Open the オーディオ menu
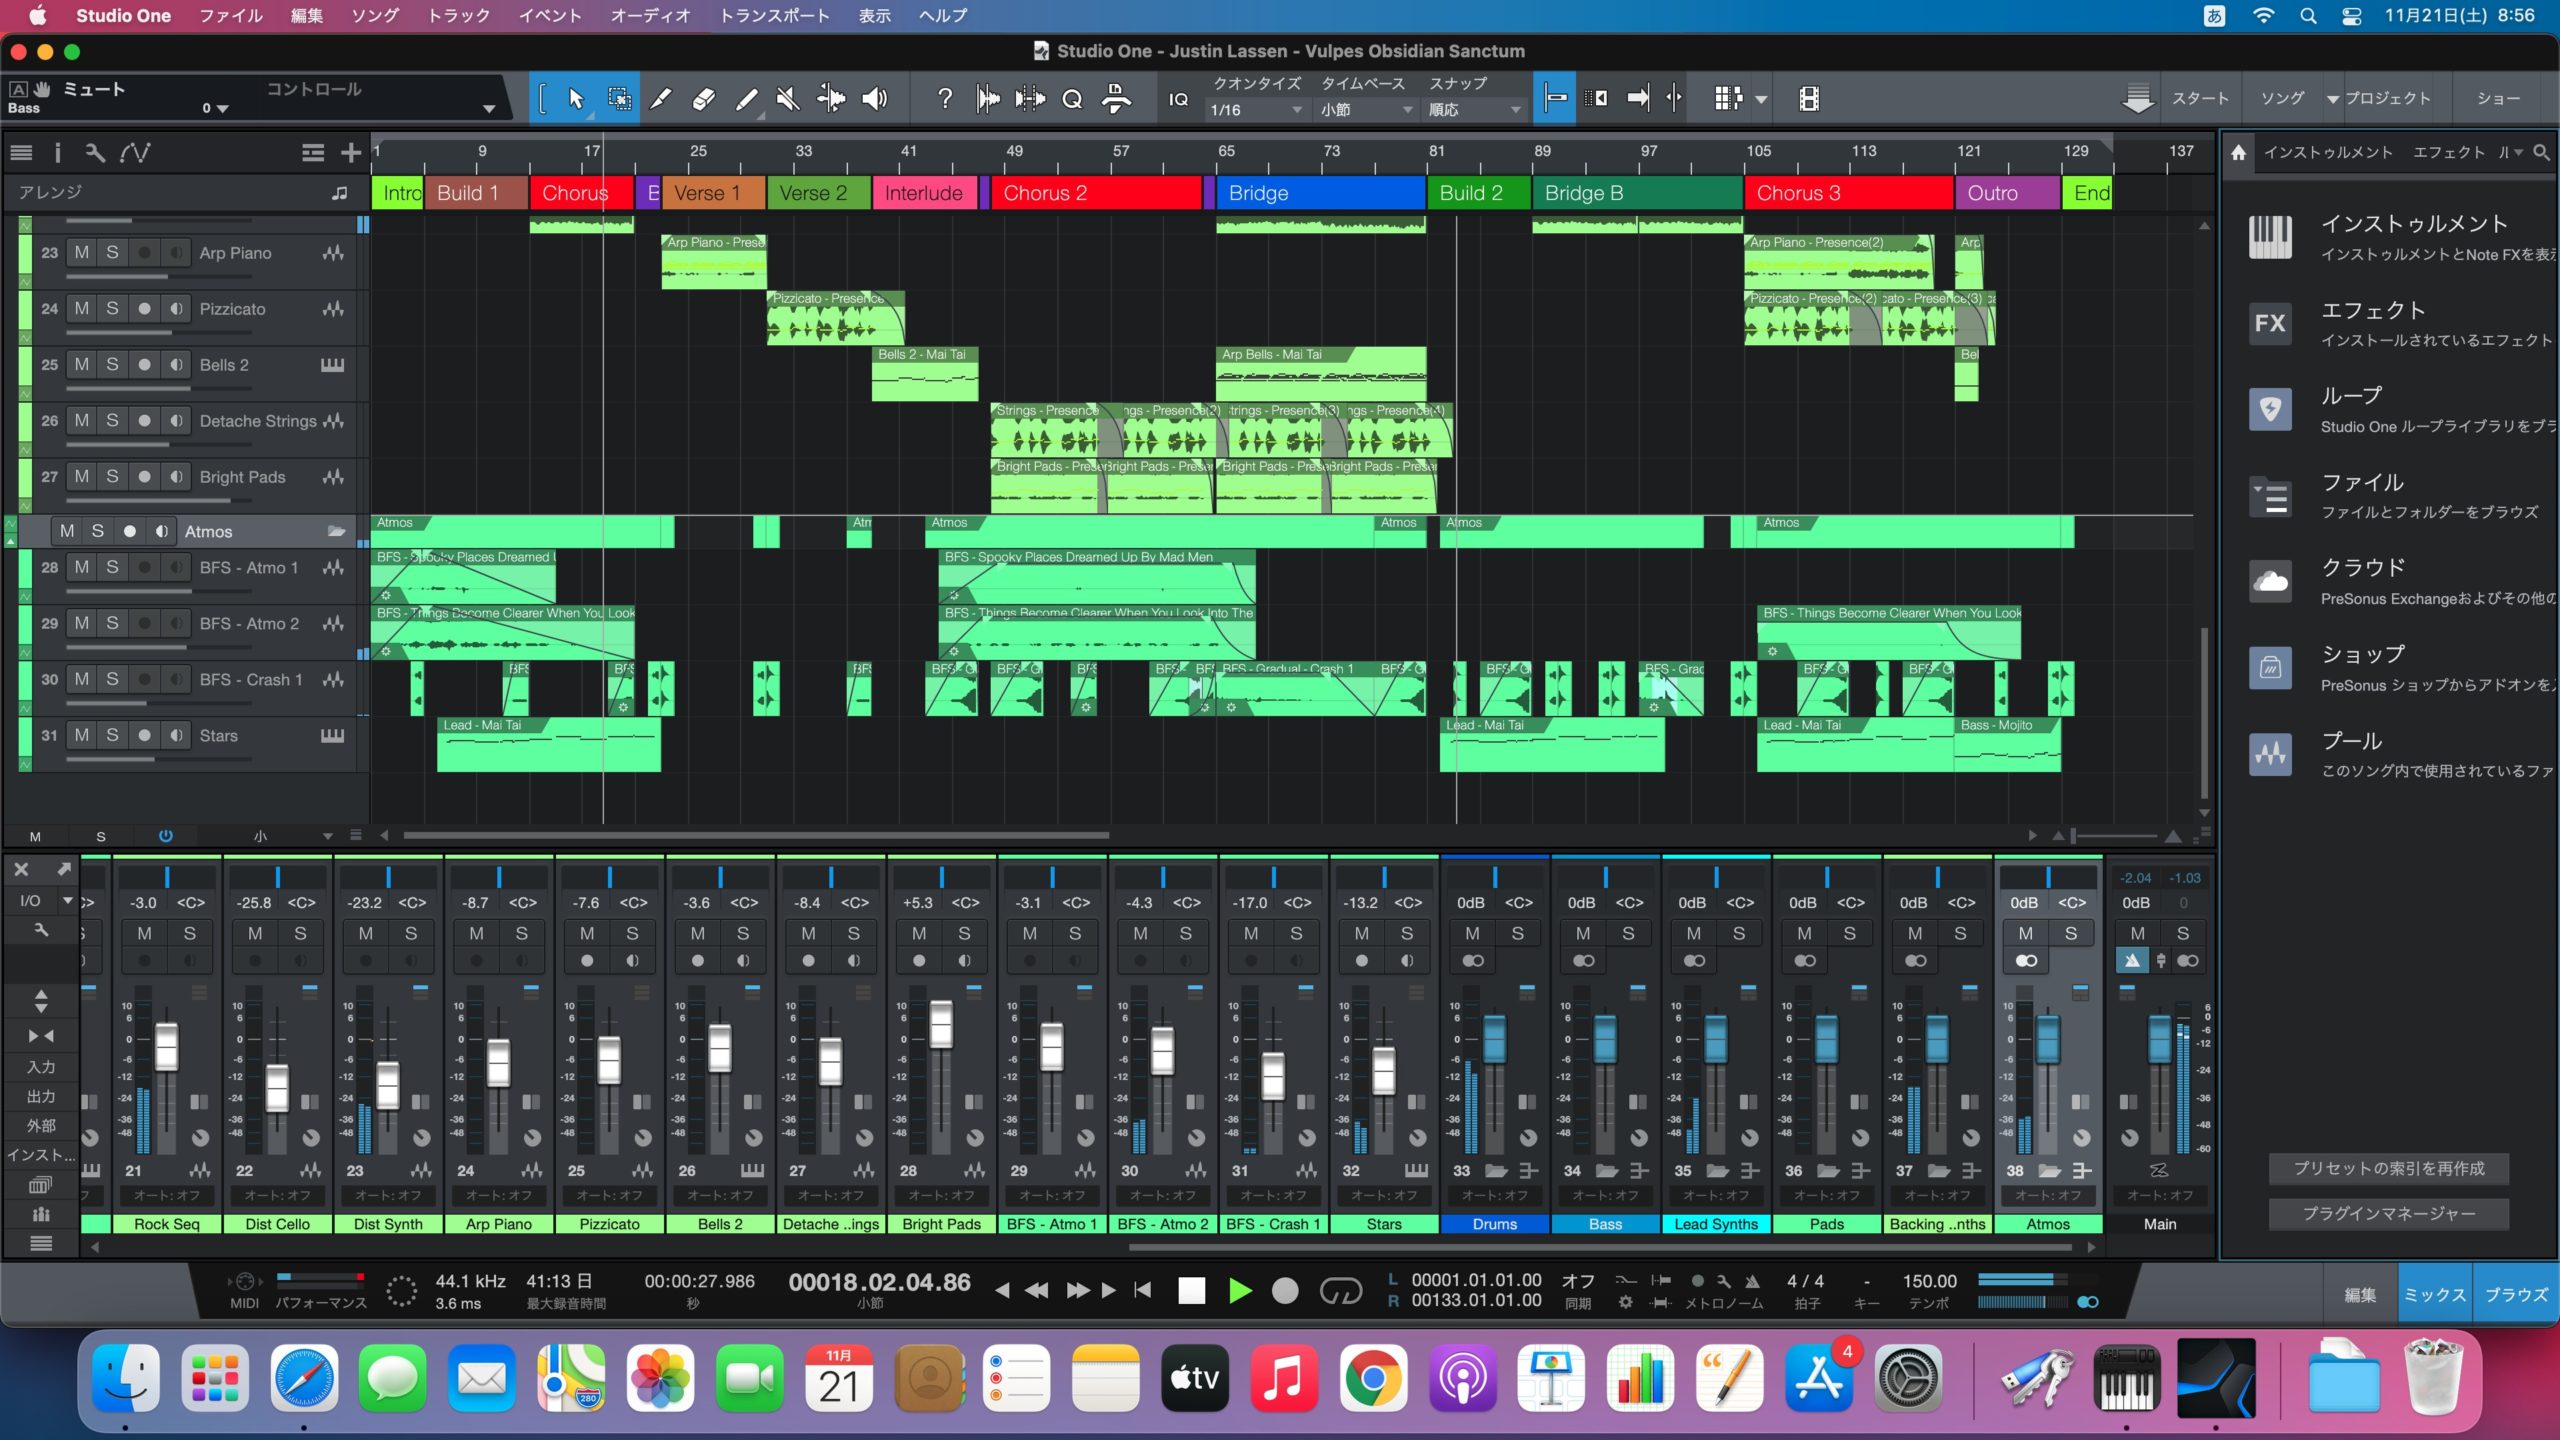The width and height of the screenshot is (2560, 1440). click(x=651, y=15)
